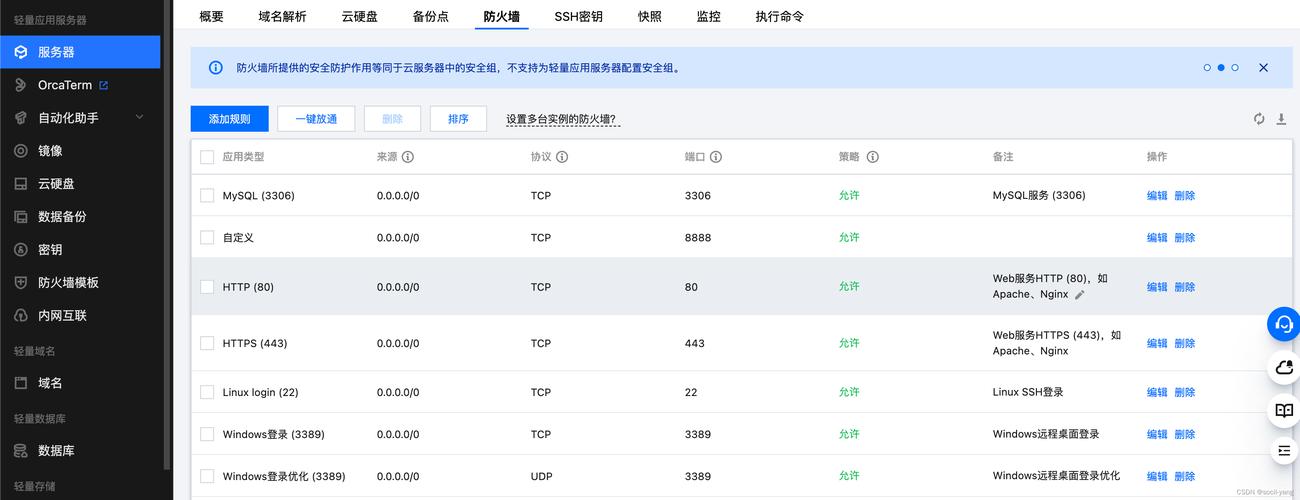The height and width of the screenshot is (500, 1300).
Task: Switch to the 备份点 tab
Action: [430, 16]
